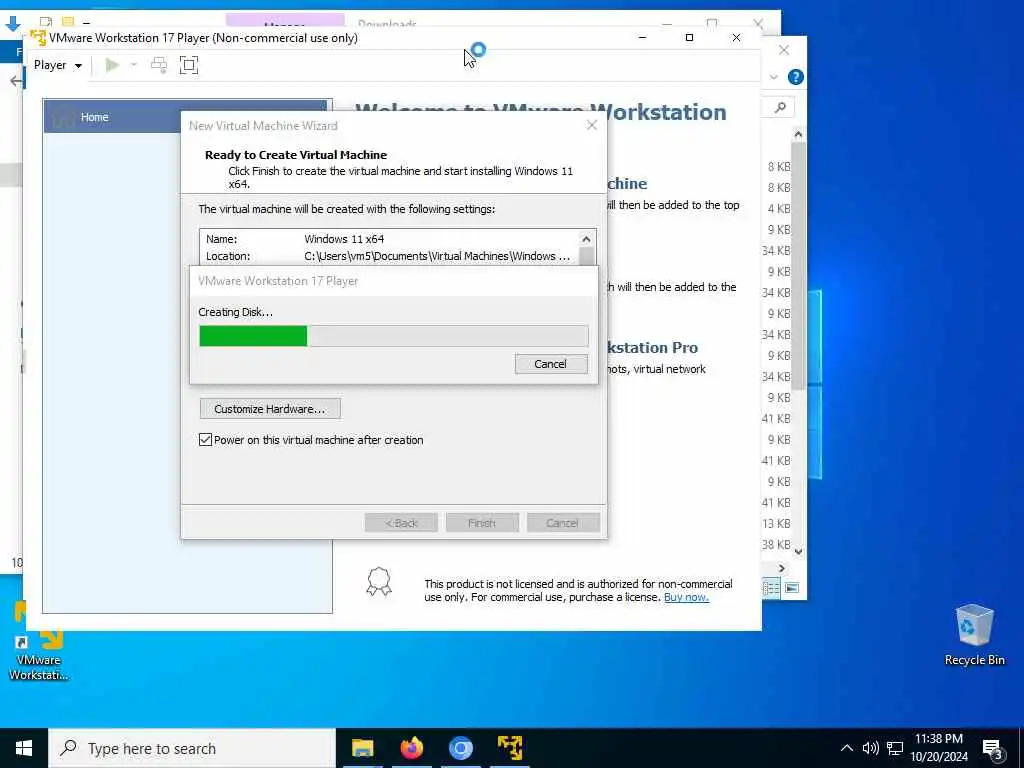Click search magnifier icon in taskbar box

click(69, 748)
